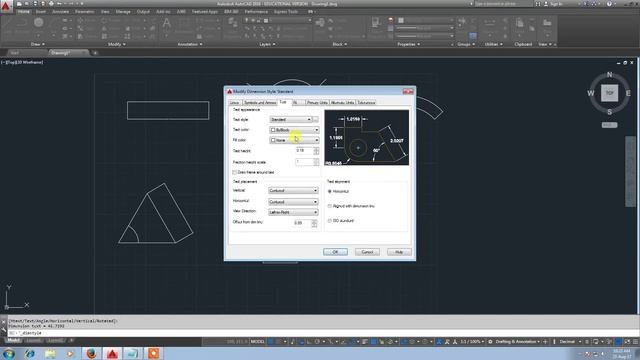Viewport: 640px width, 360px height.
Task: Click the W compass letter on ViewCube
Action: click(x=591, y=93)
